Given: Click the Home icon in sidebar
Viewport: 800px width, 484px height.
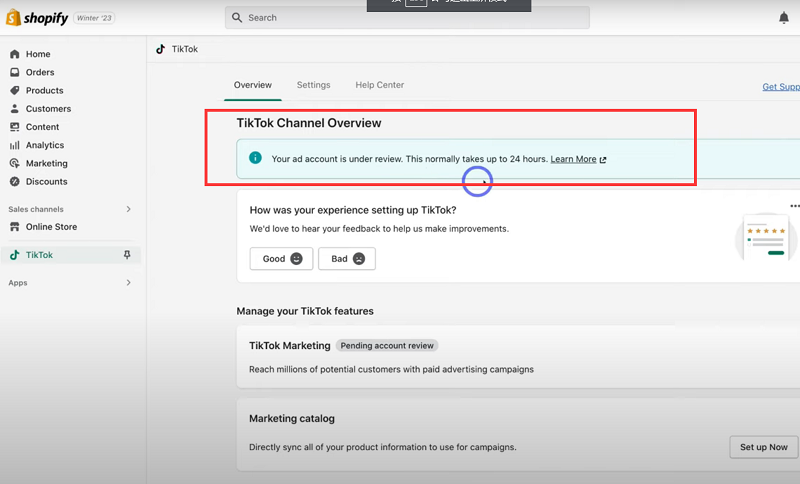Looking at the screenshot, I should pyautogui.click(x=15, y=54).
